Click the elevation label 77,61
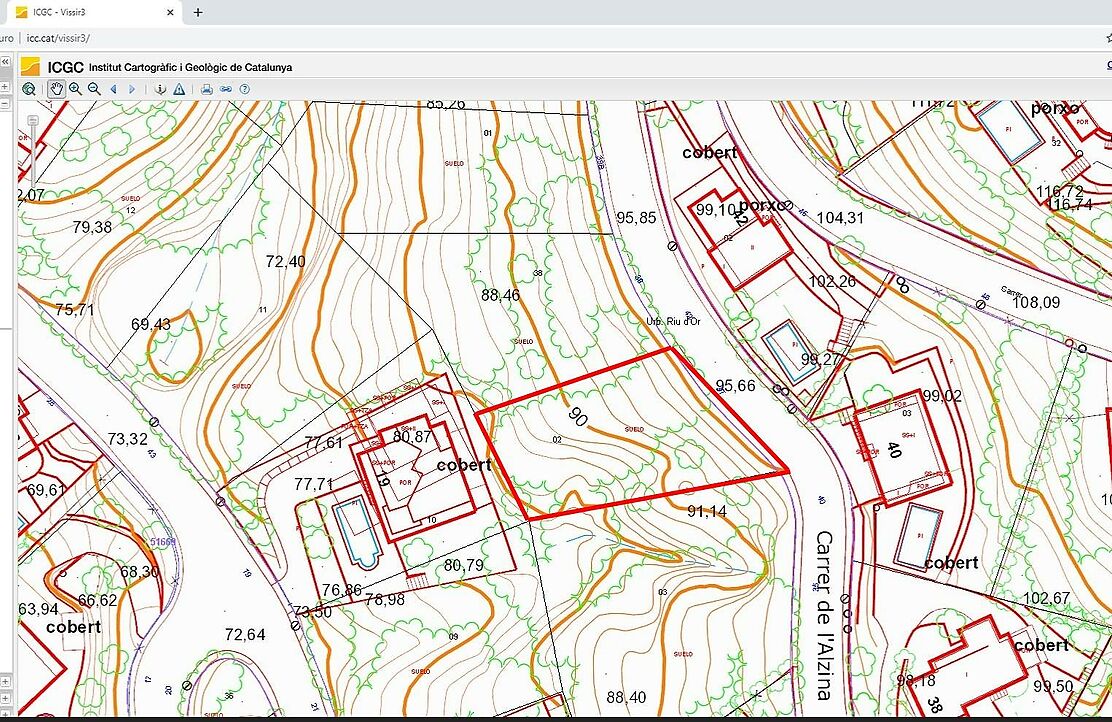The height and width of the screenshot is (722, 1112). [323, 443]
